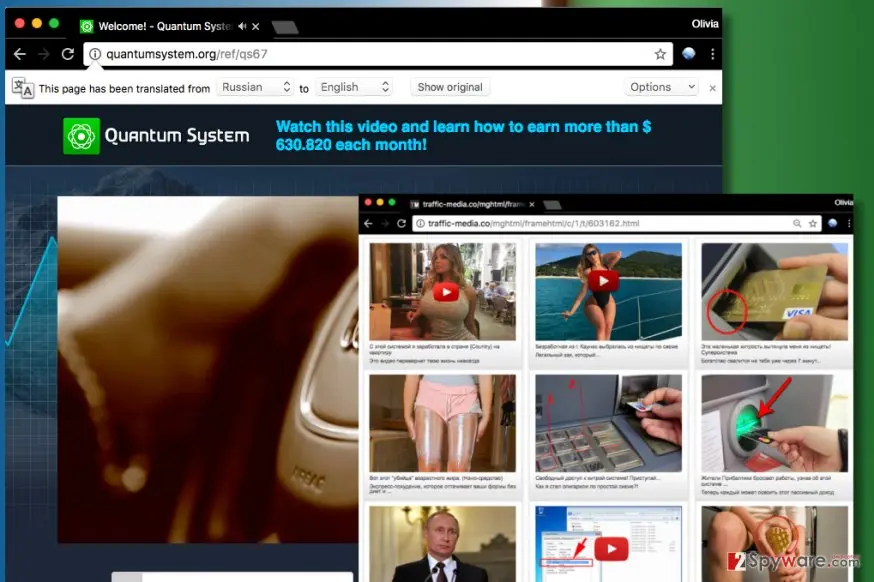Open the English target language dropdown
Screen dimensions: 874x582
(x=354, y=87)
